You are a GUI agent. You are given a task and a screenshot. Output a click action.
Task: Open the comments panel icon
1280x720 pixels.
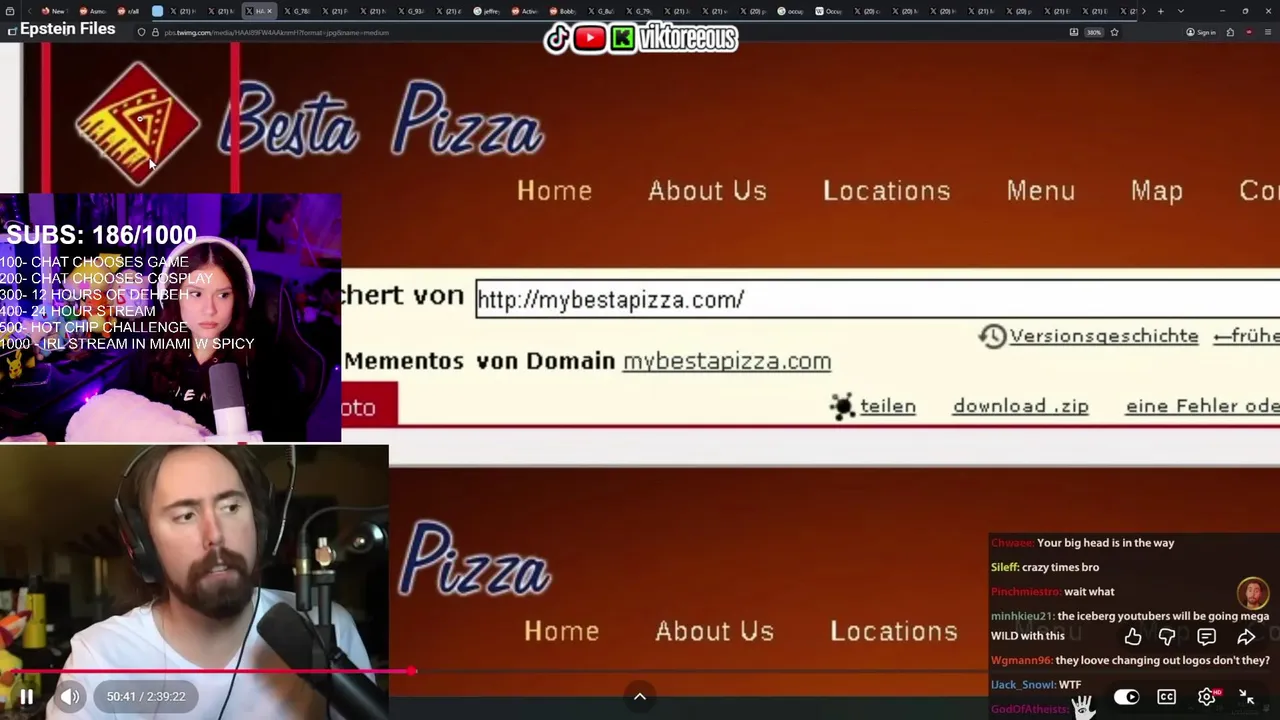(1207, 636)
